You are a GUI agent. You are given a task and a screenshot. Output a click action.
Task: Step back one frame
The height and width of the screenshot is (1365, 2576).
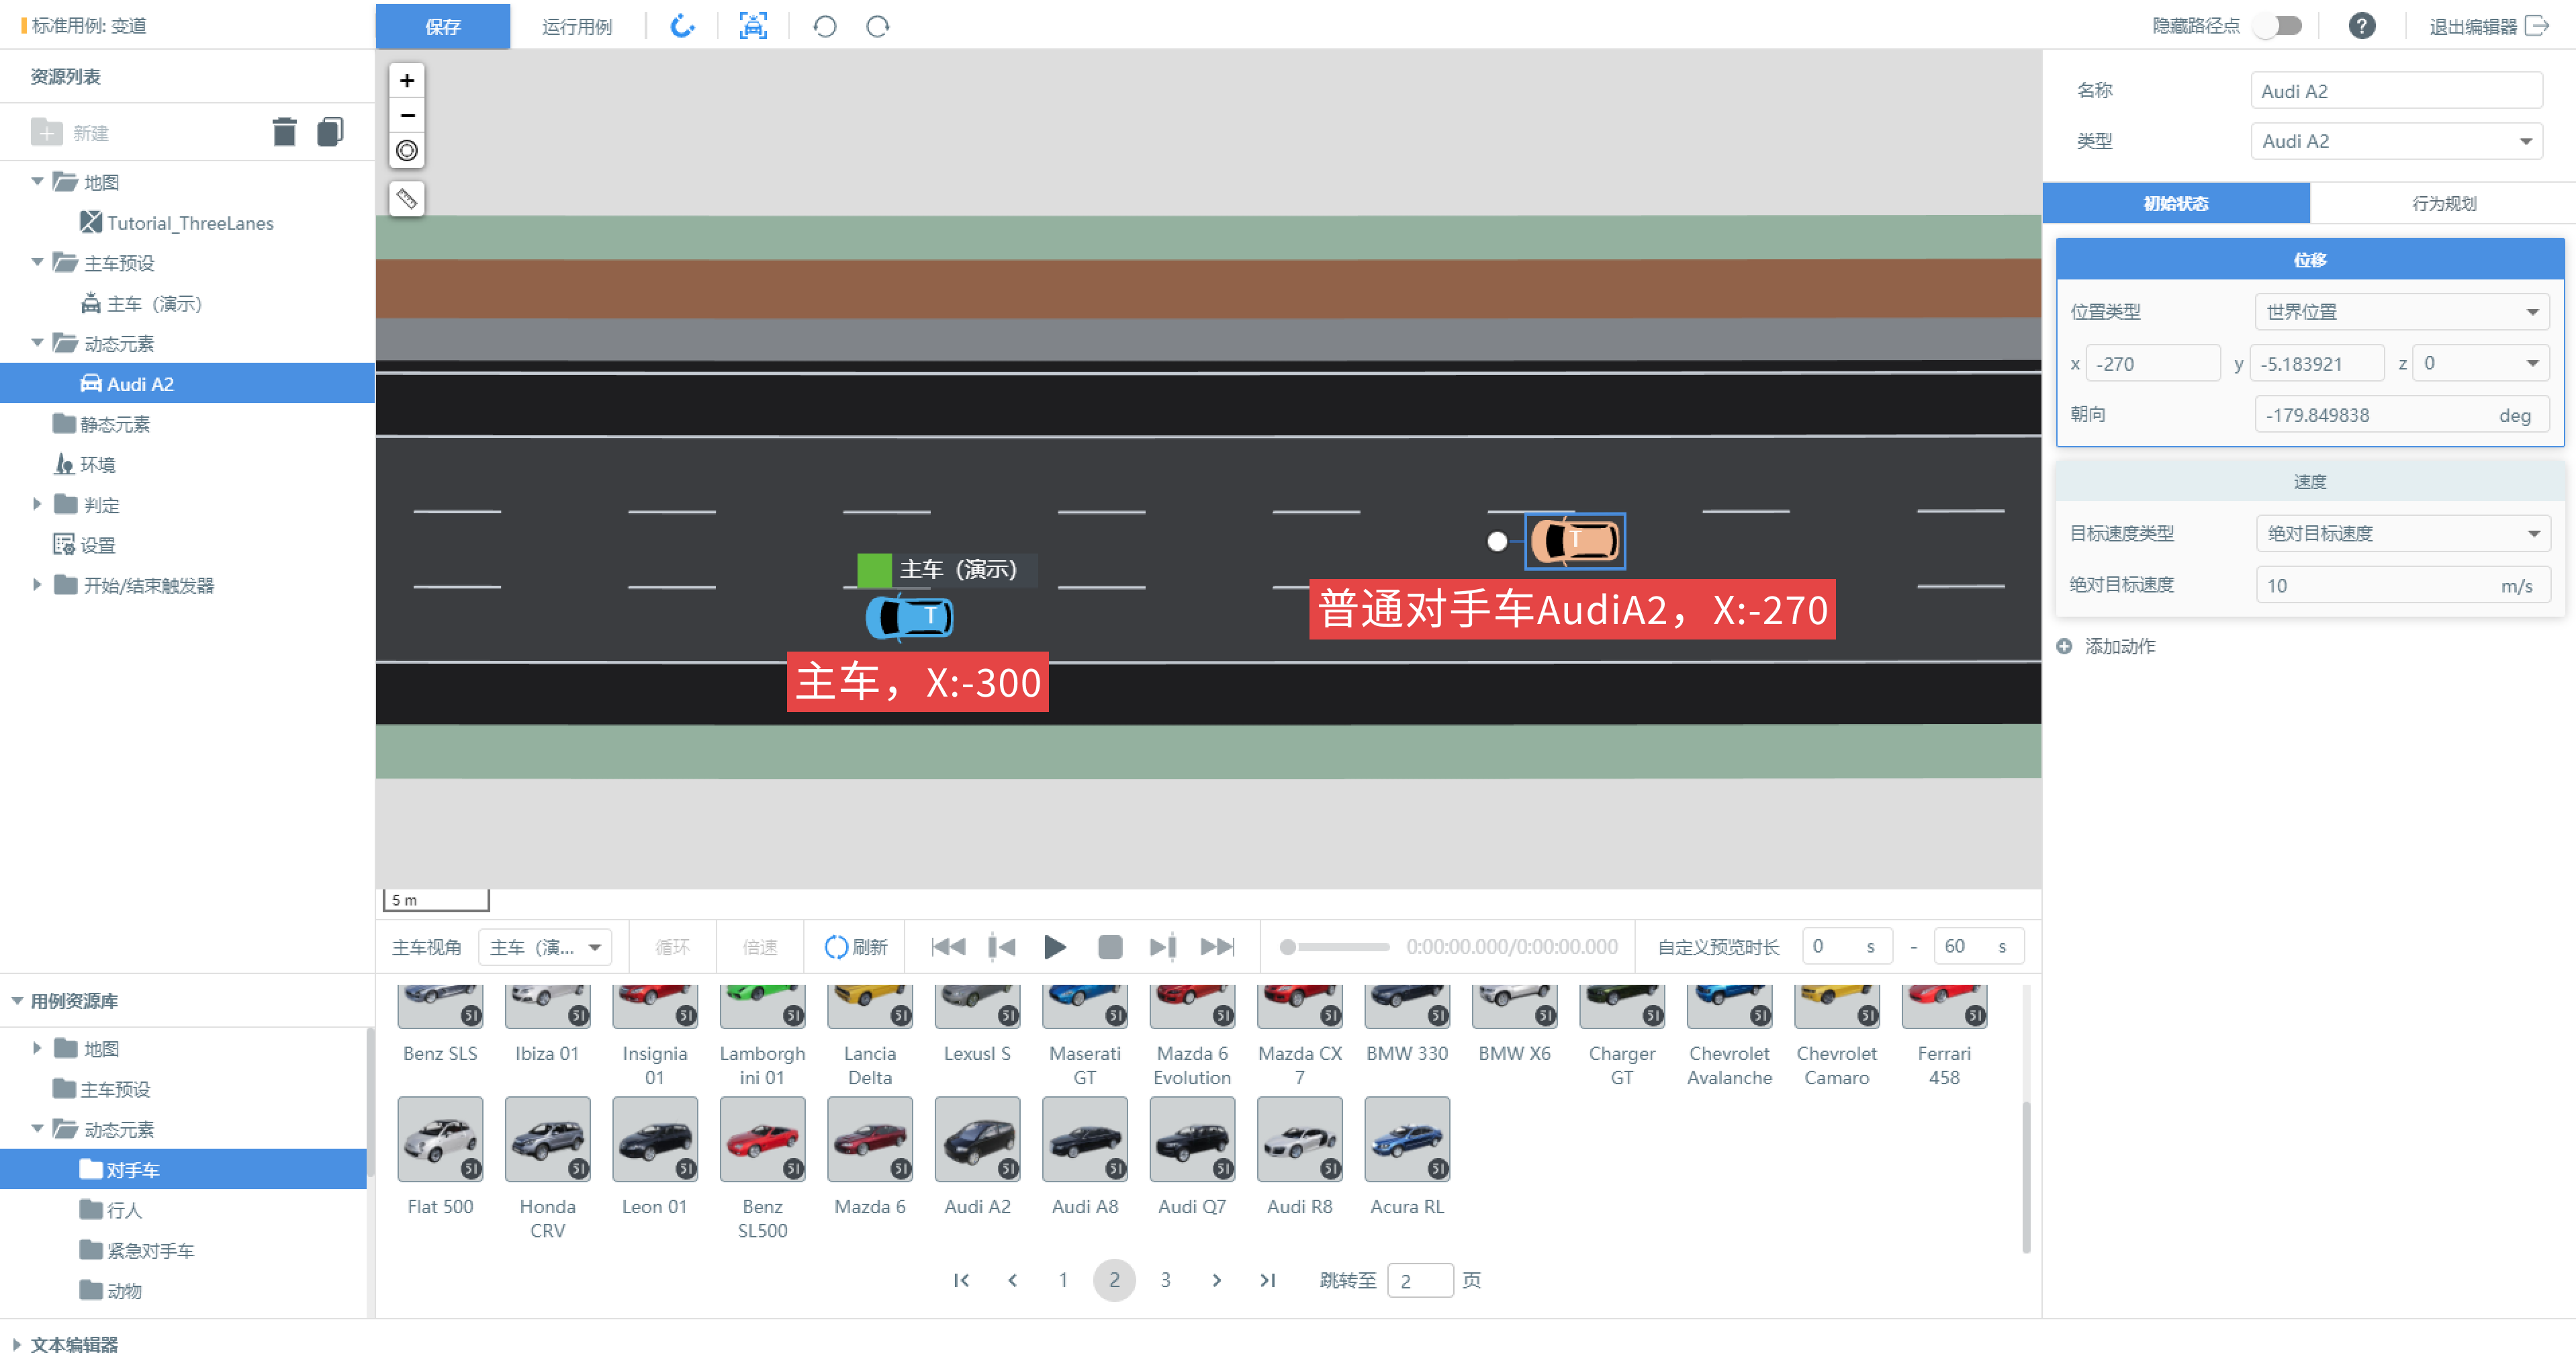(1001, 947)
